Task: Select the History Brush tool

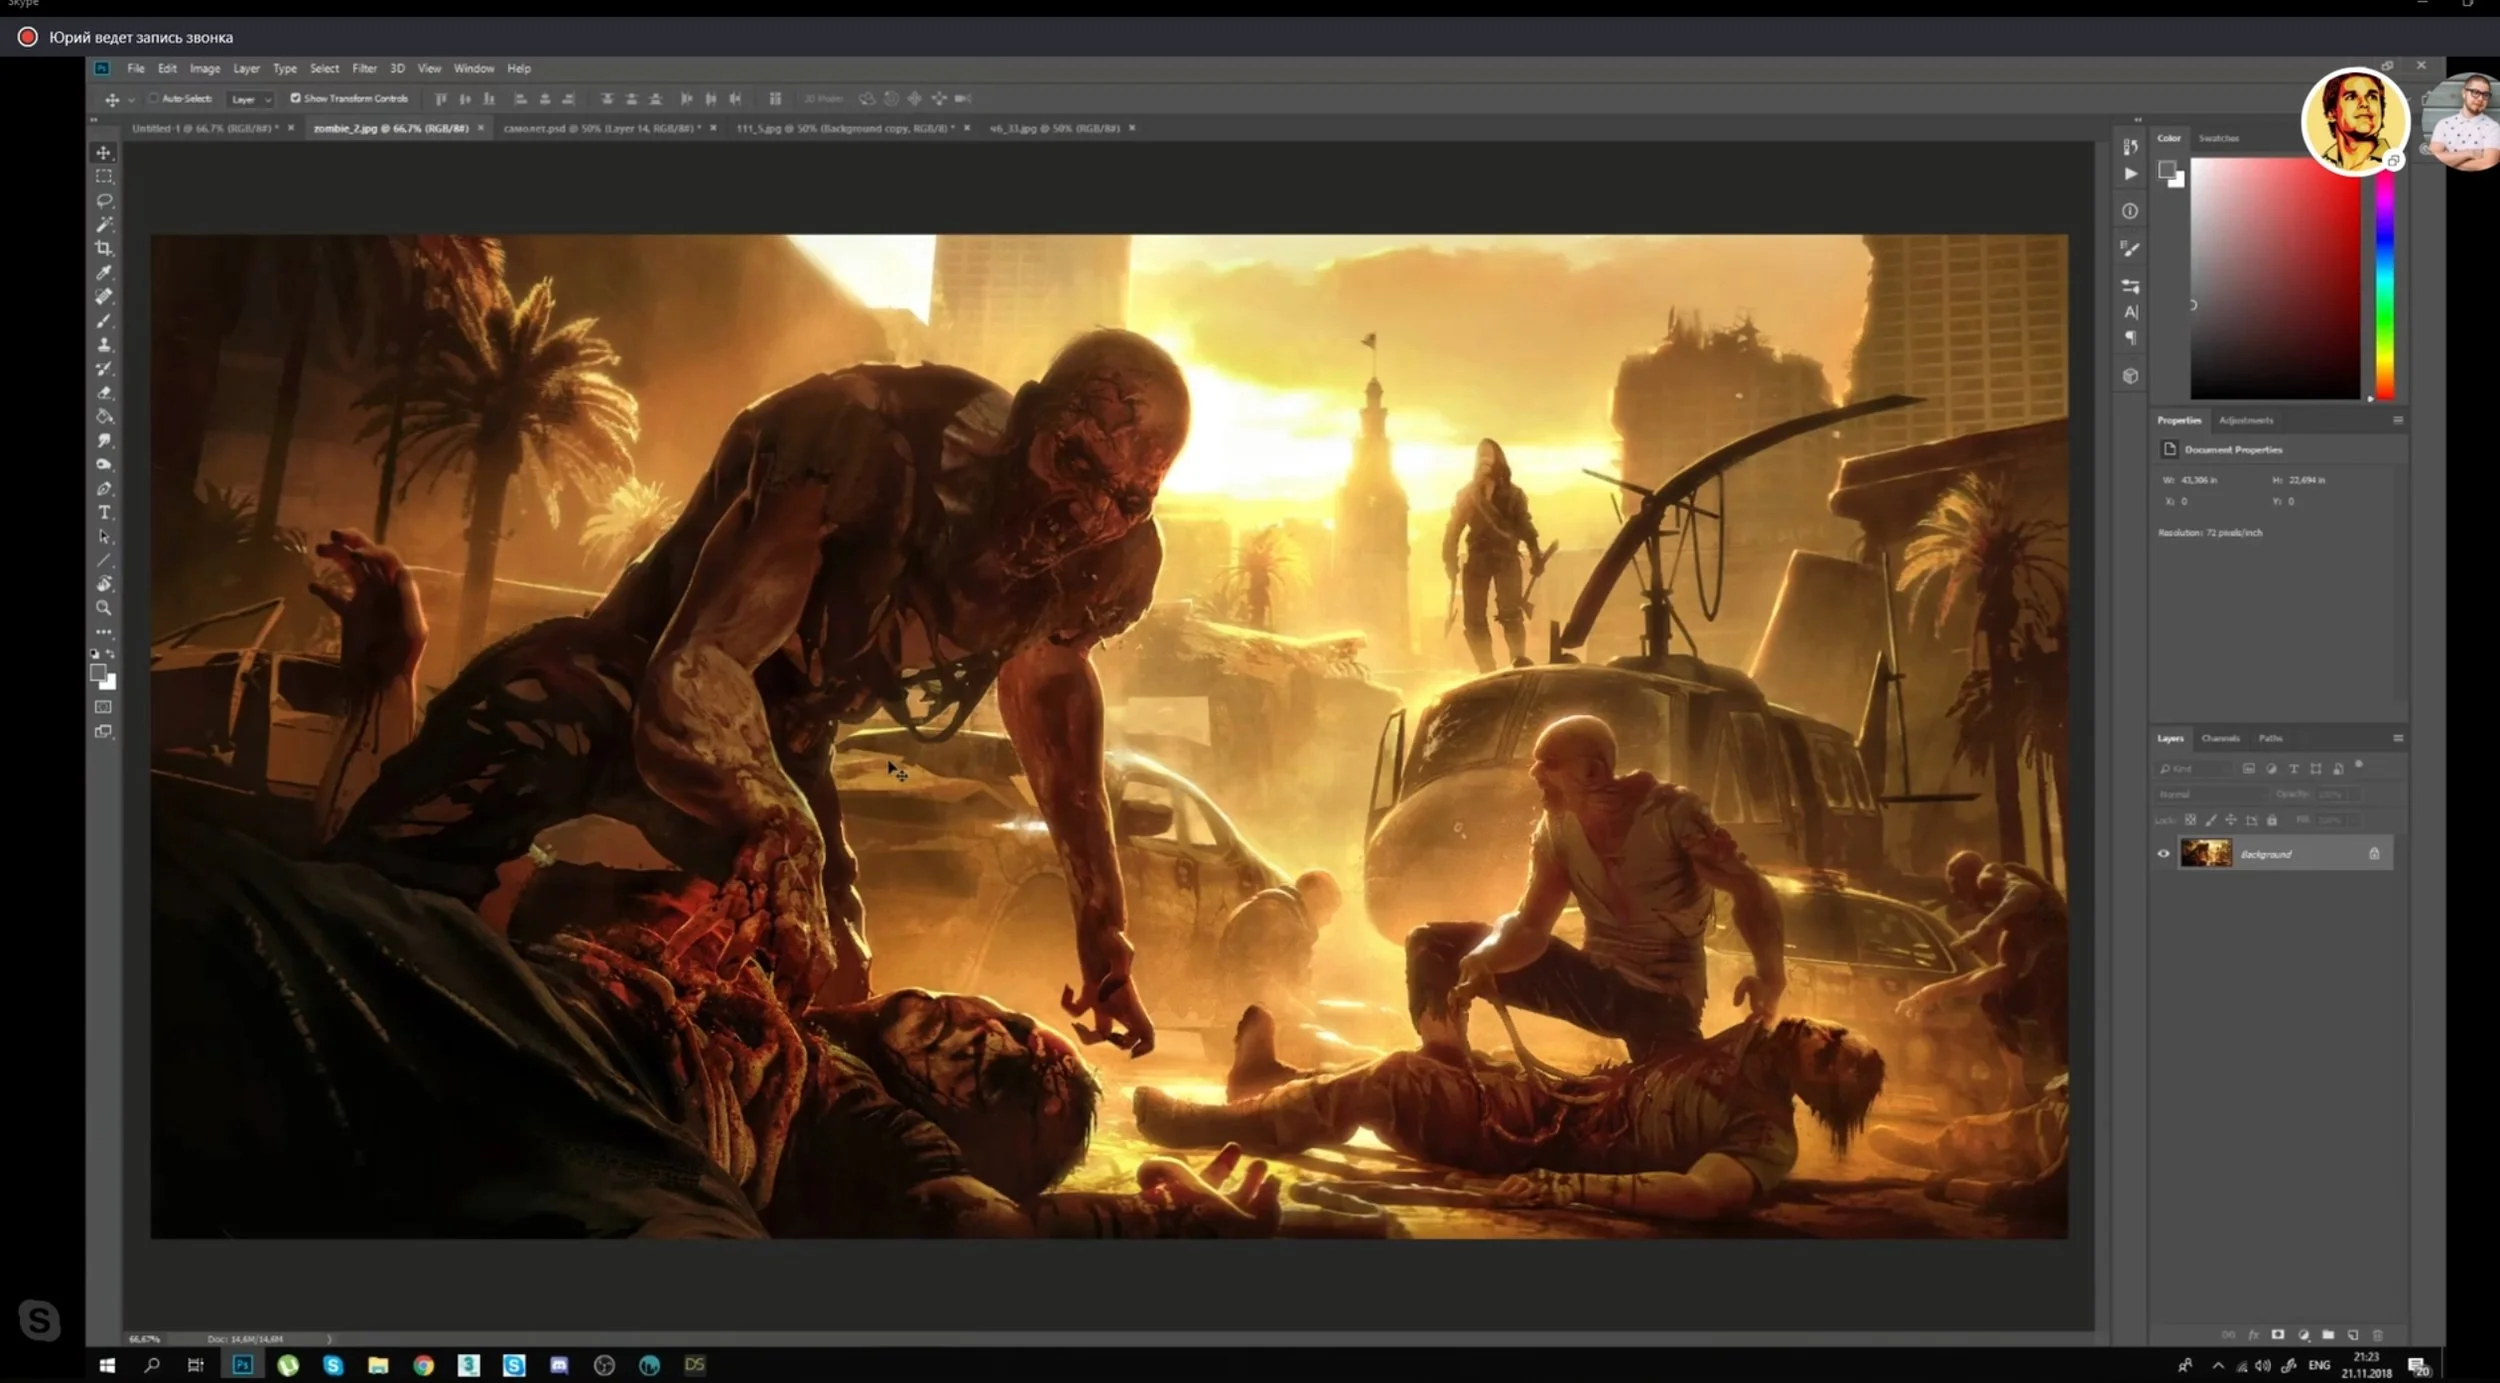Action: pyautogui.click(x=104, y=368)
